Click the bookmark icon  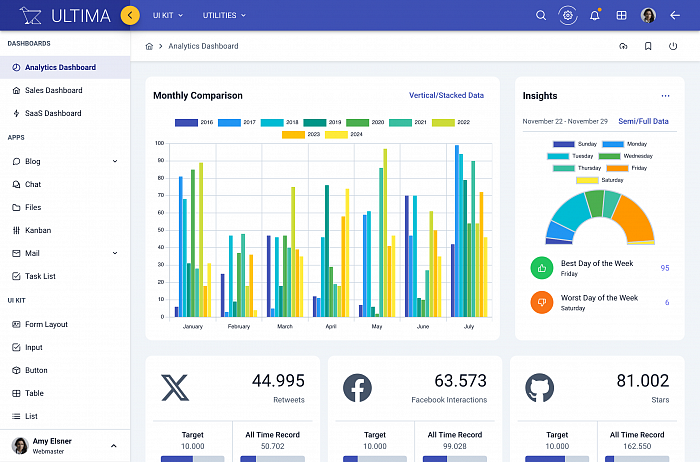tap(648, 46)
